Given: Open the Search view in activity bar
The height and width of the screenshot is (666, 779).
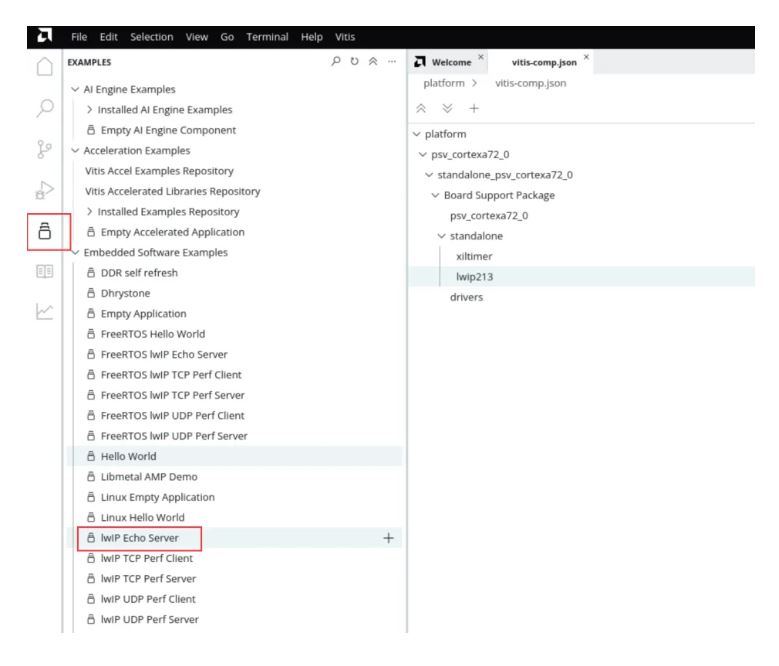Looking at the screenshot, I should pos(45,108).
